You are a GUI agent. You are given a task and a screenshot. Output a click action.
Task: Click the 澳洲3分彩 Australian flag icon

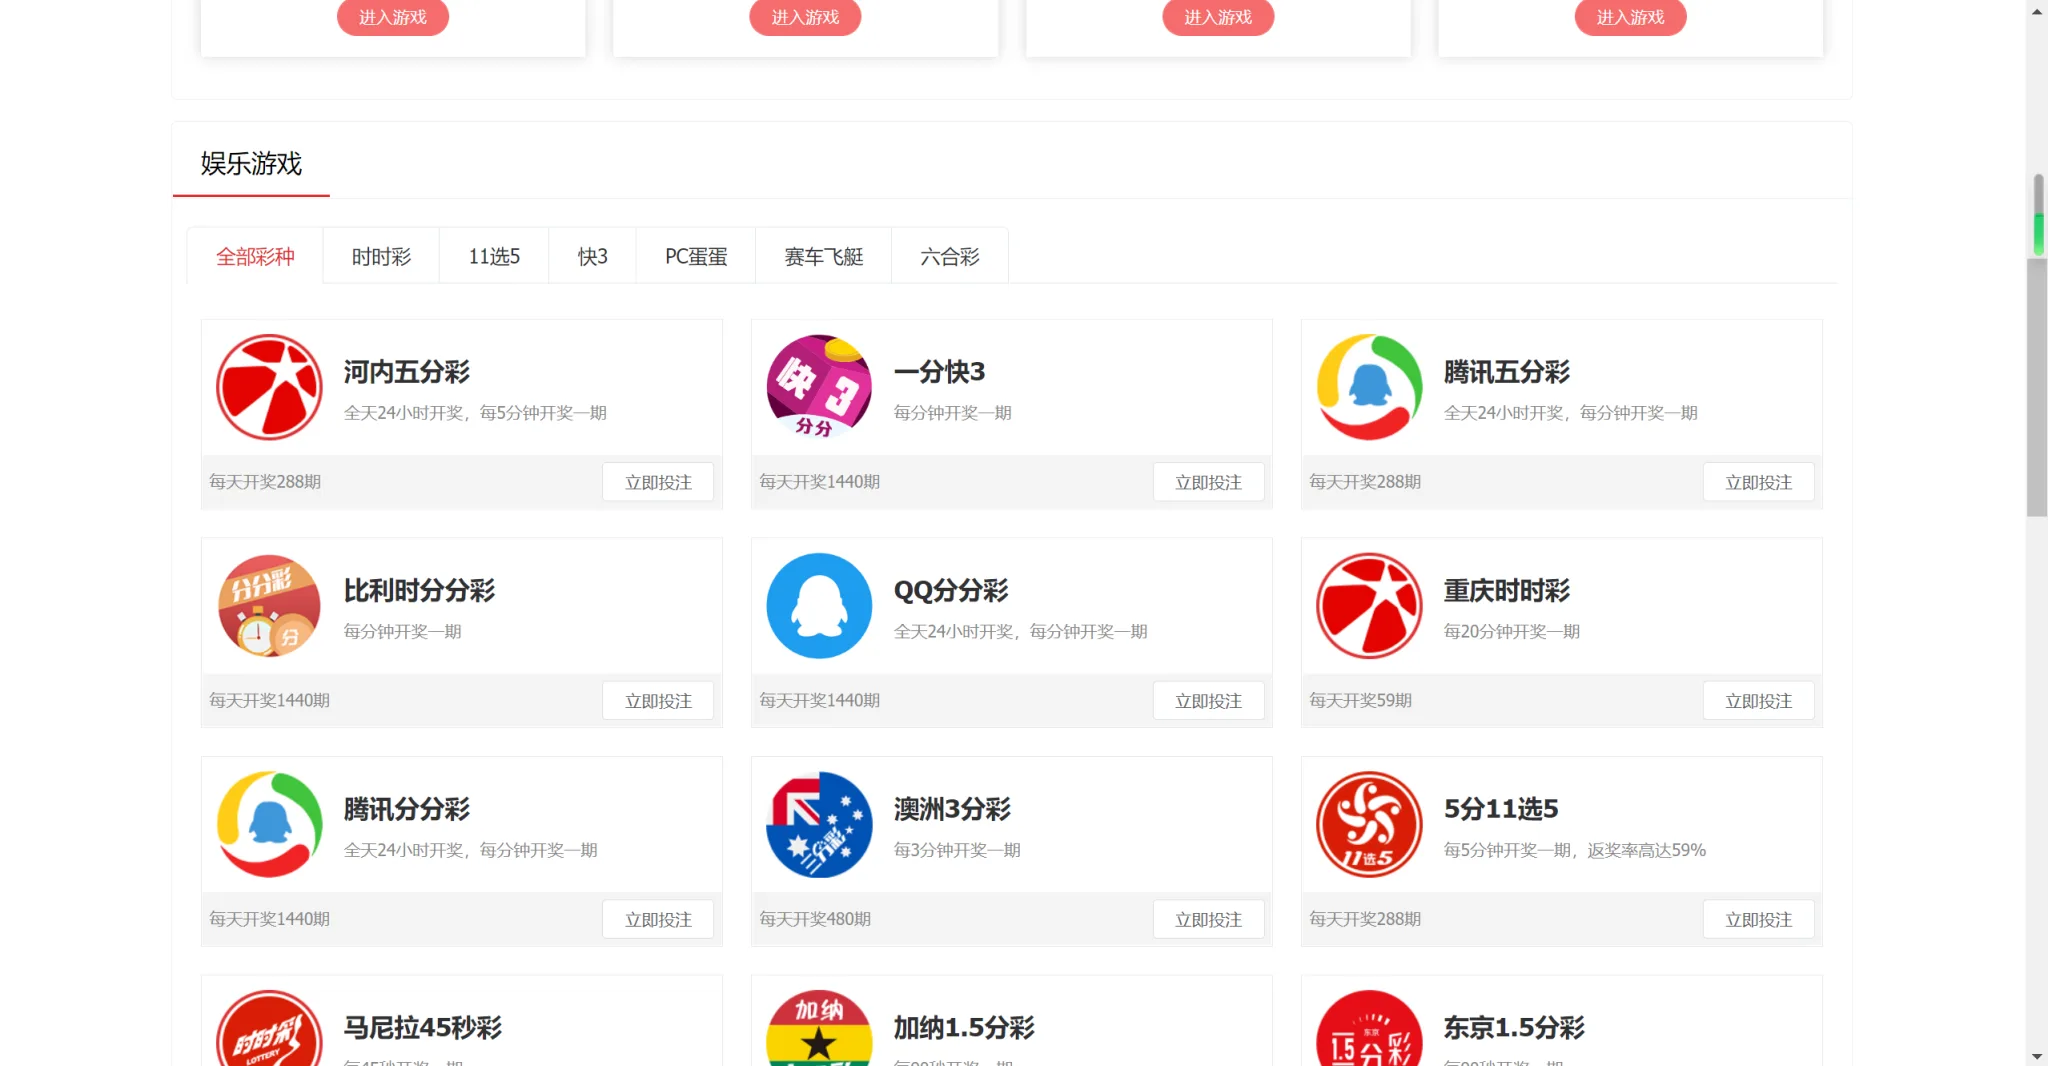pos(818,823)
